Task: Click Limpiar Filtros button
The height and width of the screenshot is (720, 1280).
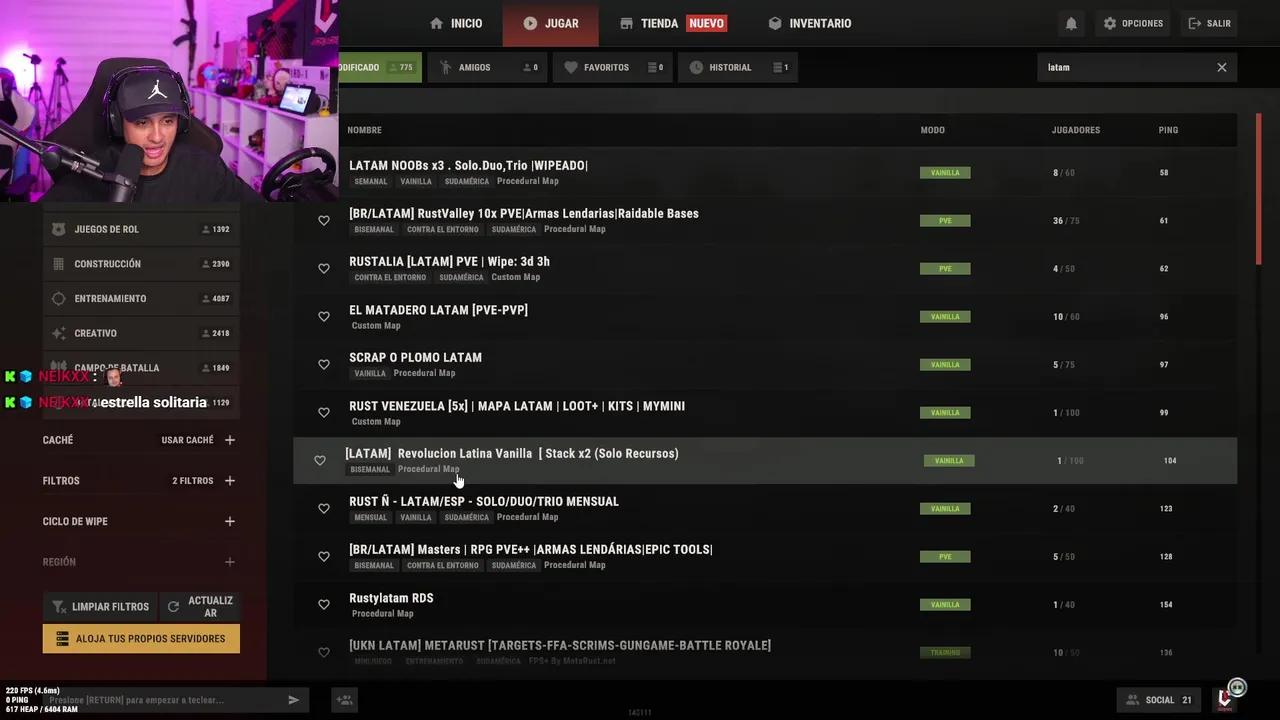Action: point(100,607)
